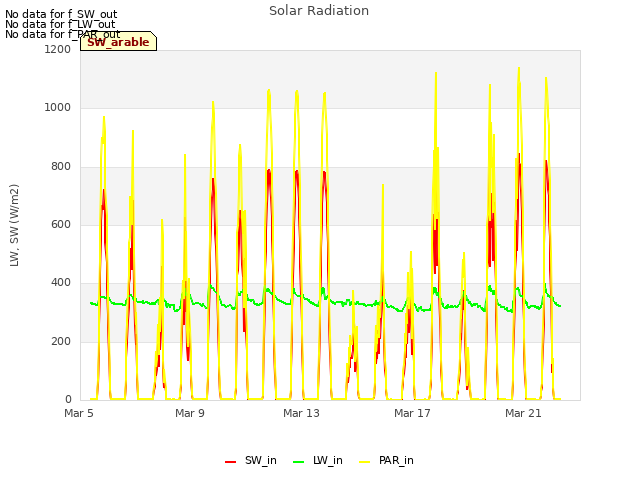Click the 0 y-axis tick label
The height and width of the screenshot is (480, 640).
click(x=68, y=399)
